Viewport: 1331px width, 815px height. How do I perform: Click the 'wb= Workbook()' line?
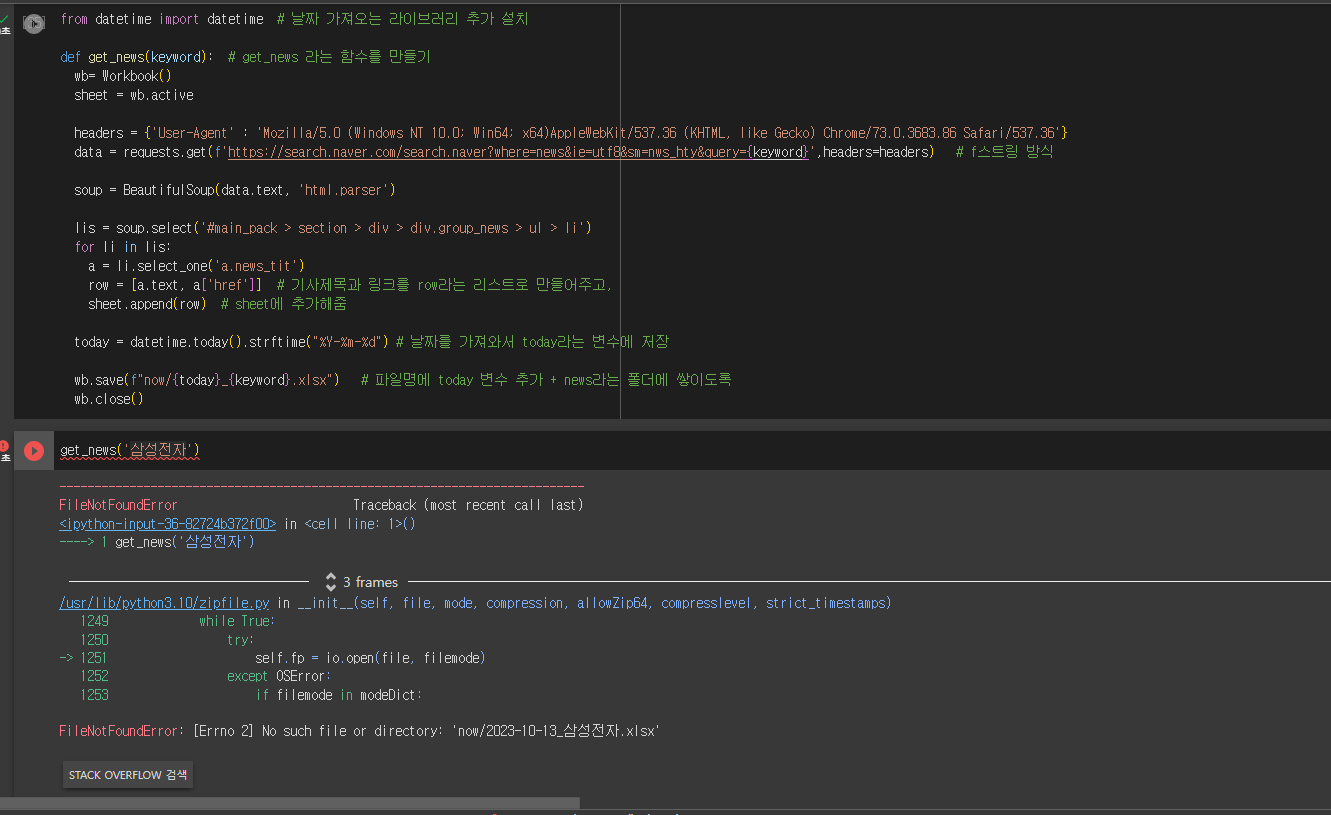pos(123,76)
